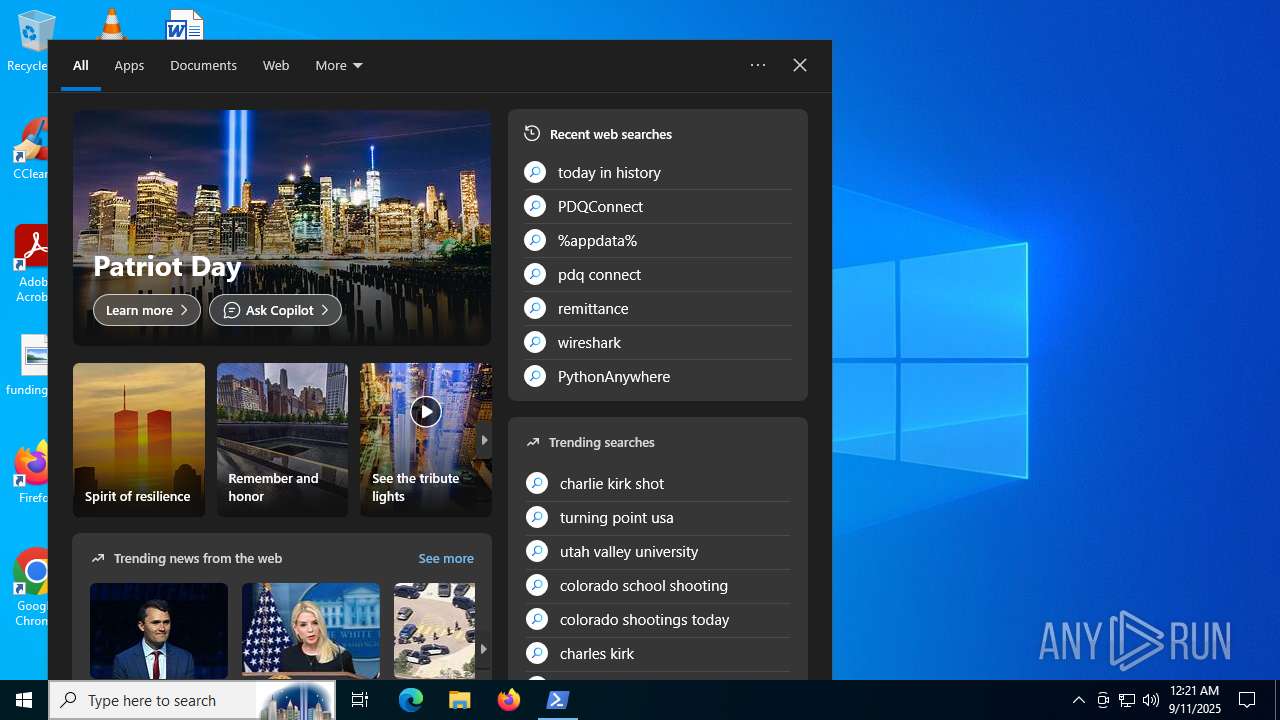Click the Show desktop strip at taskbar end

1277,700
